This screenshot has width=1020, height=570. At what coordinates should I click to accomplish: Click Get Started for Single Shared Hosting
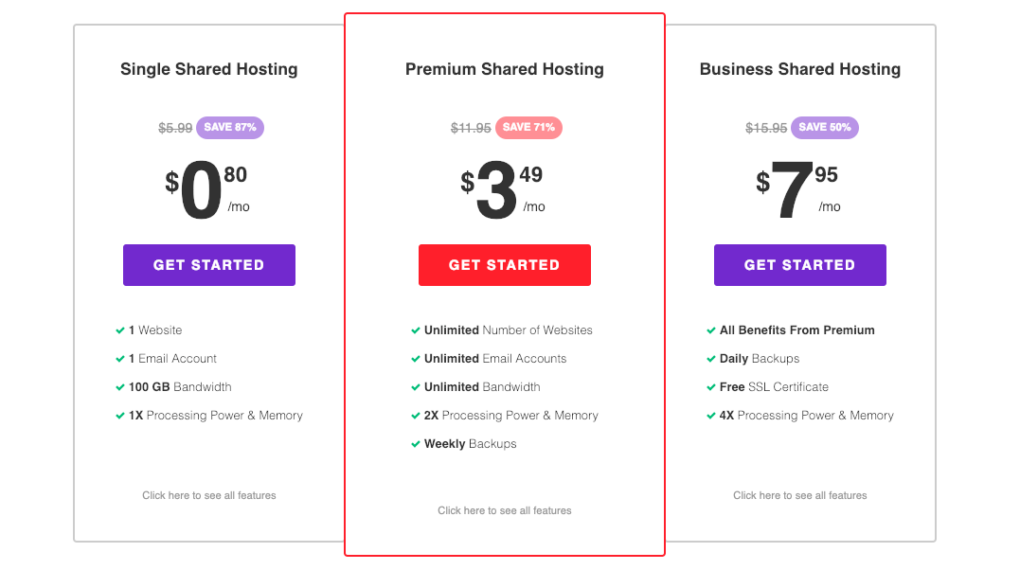[x=209, y=265]
